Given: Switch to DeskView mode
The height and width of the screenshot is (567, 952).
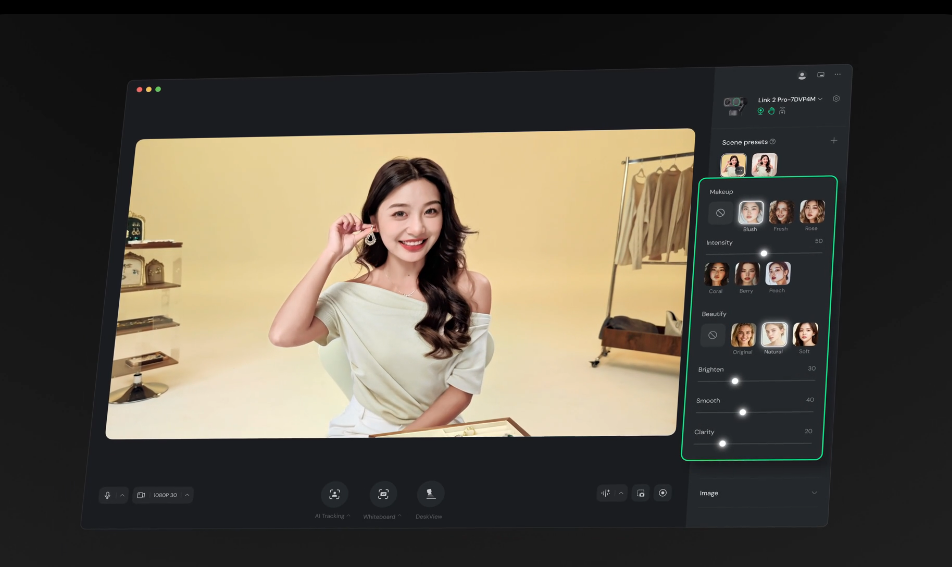Looking at the screenshot, I should [x=430, y=494].
